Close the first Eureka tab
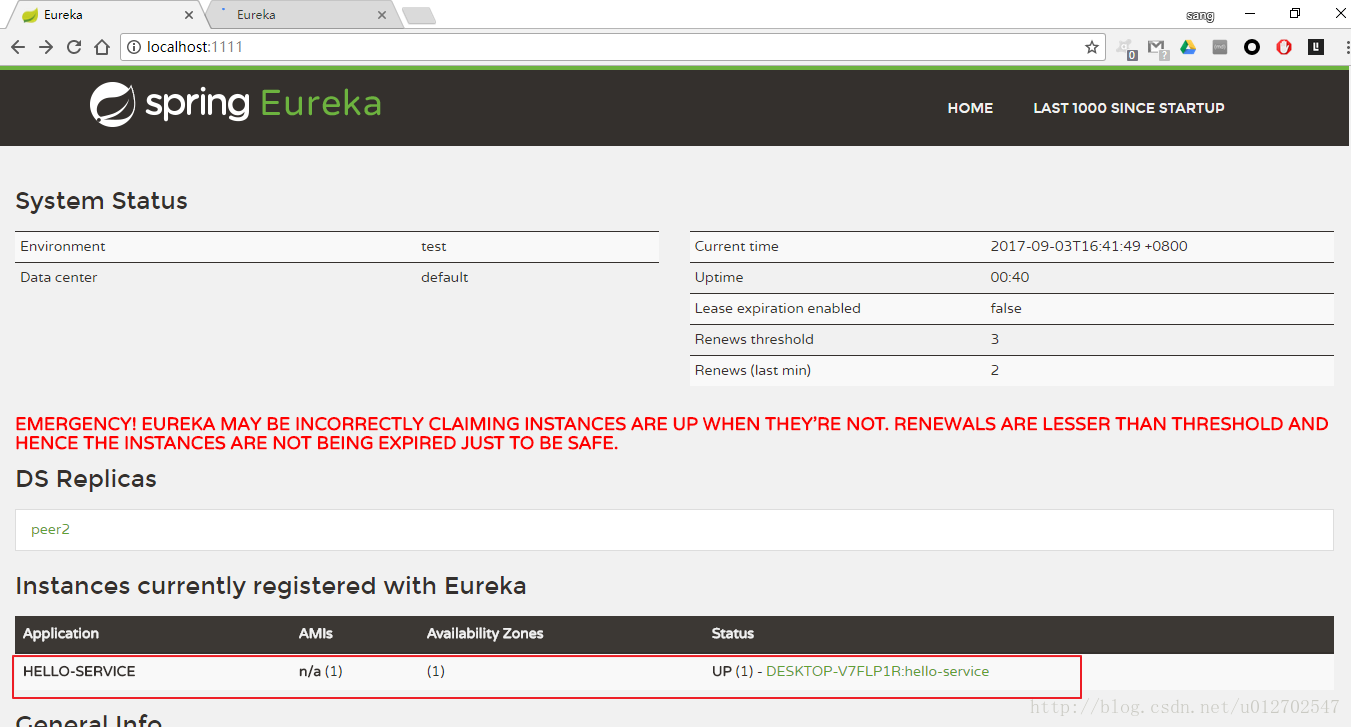Image resolution: width=1351 pixels, height=727 pixels. click(190, 15)
